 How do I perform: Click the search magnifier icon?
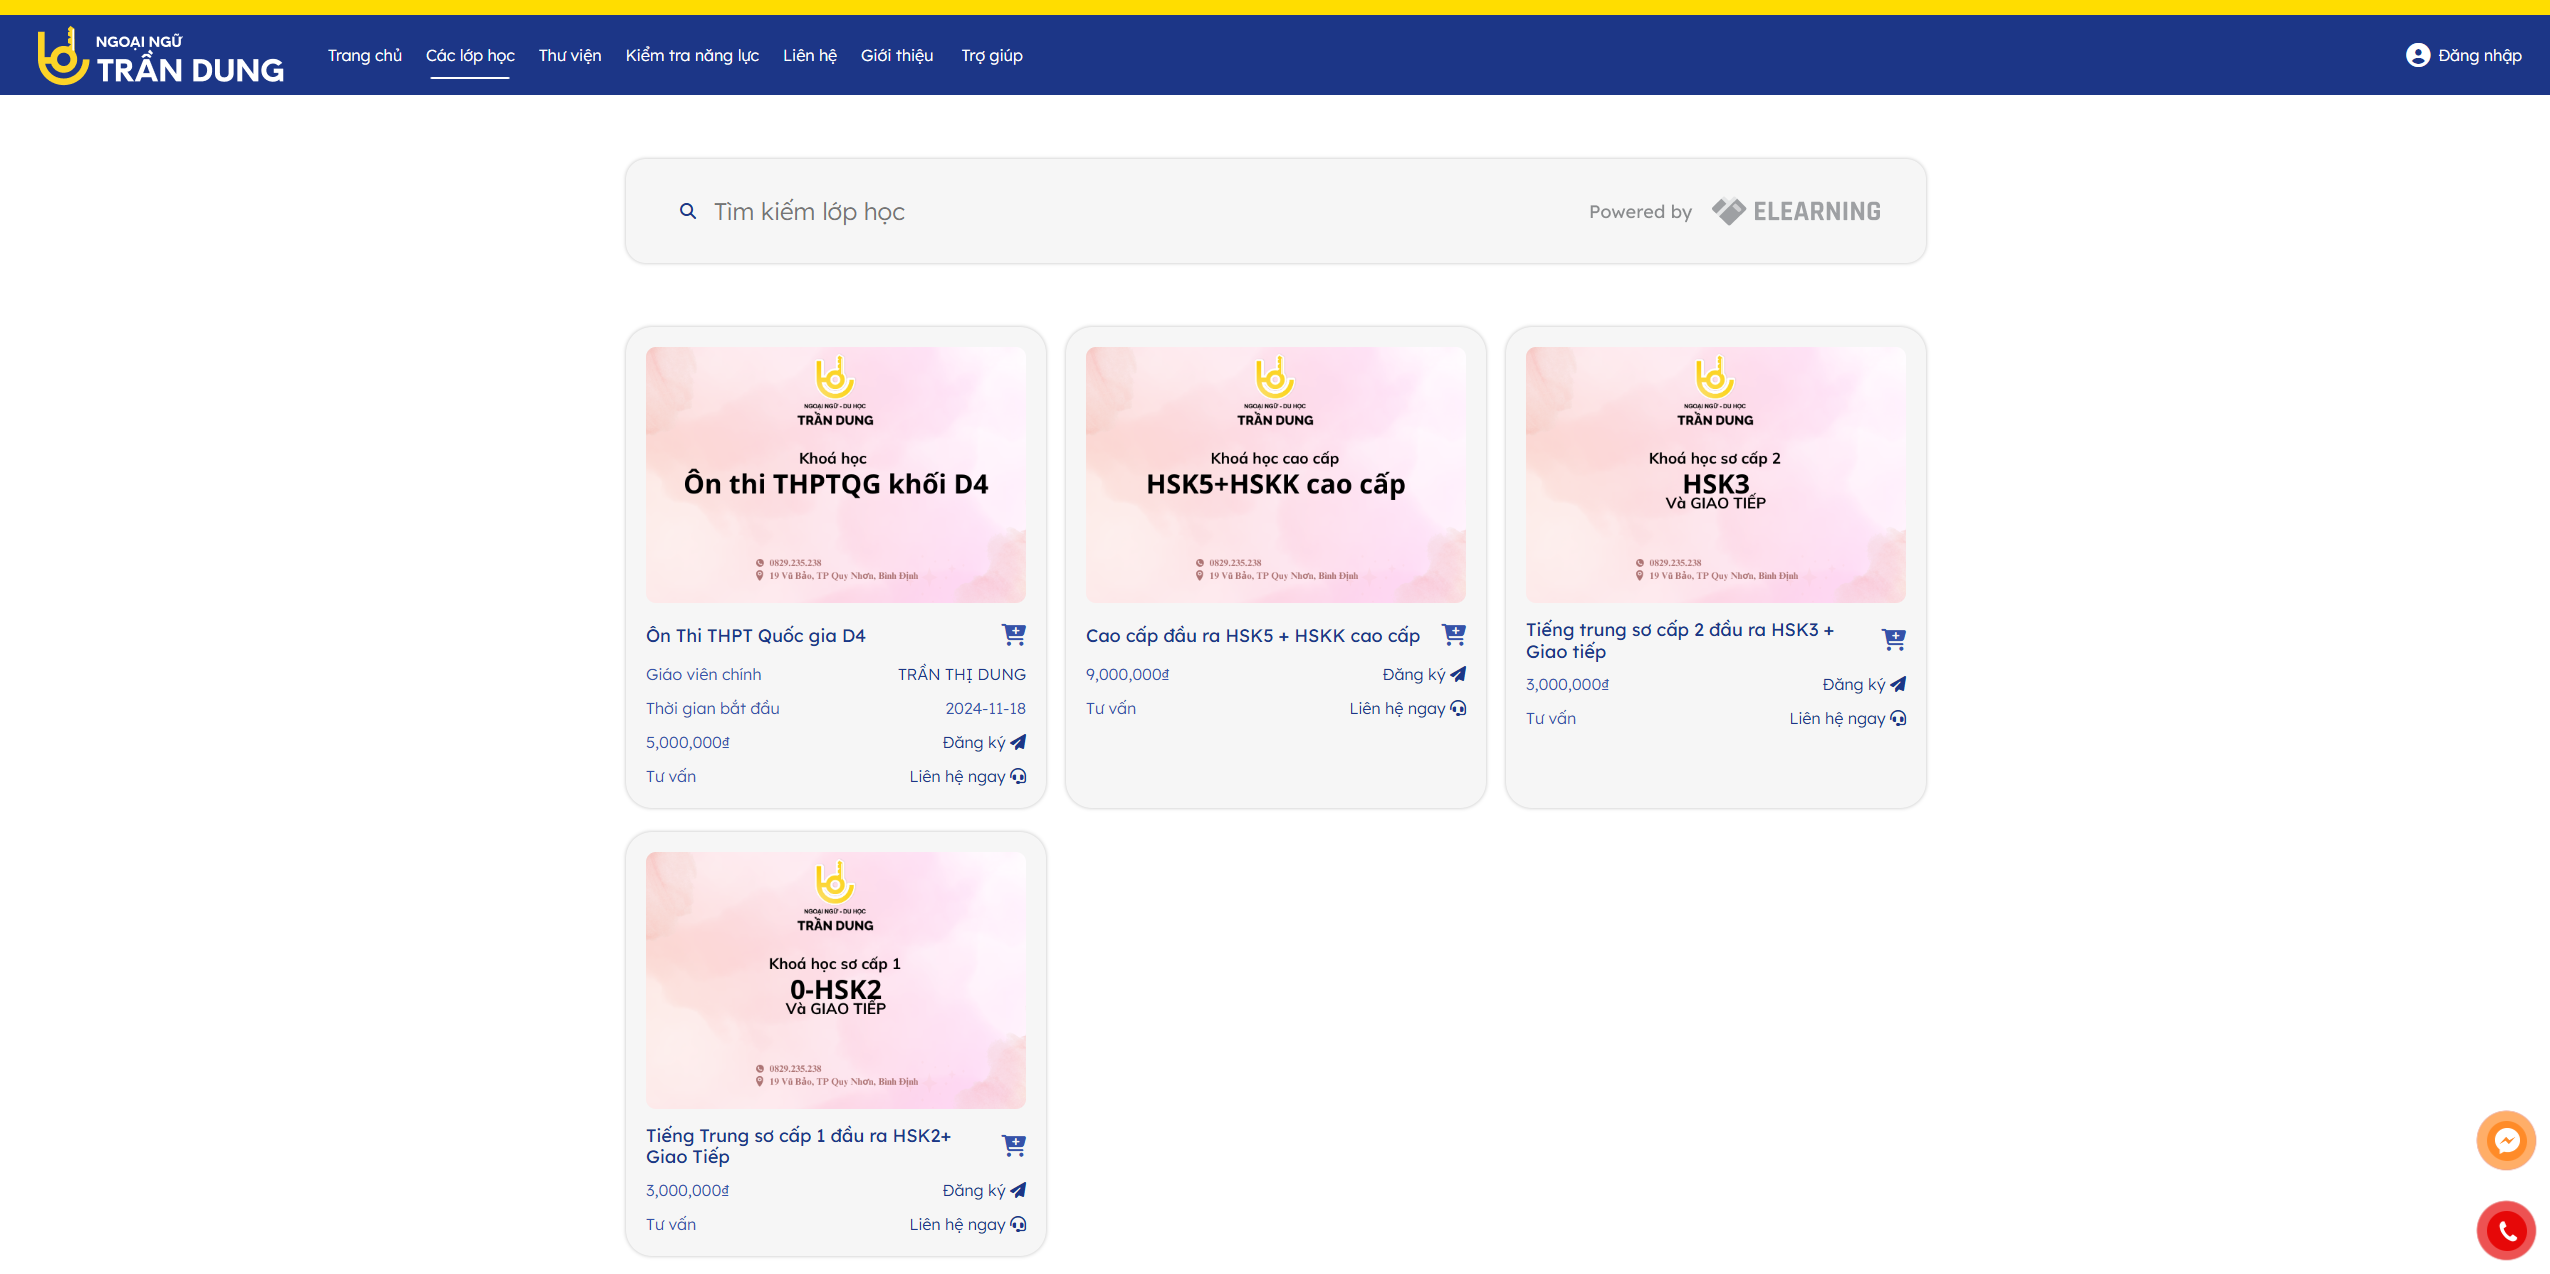688,211
